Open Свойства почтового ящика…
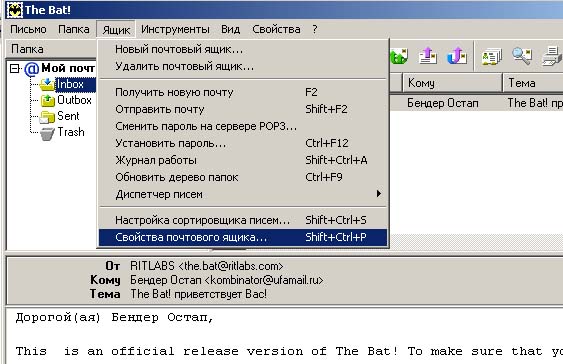Viewport: 563px width, 364px height. (243, 237)
